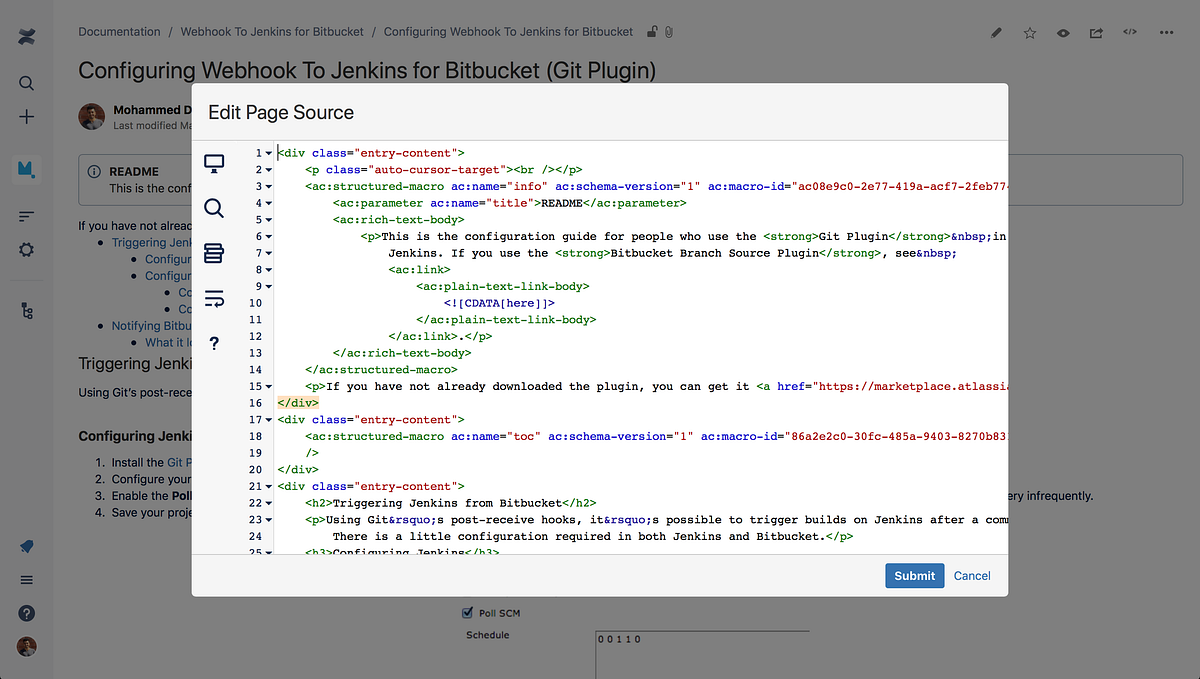Select the preview icon in the source editor
The image size is (1200, 679).
pyautogui.click(x=214, y=161)
